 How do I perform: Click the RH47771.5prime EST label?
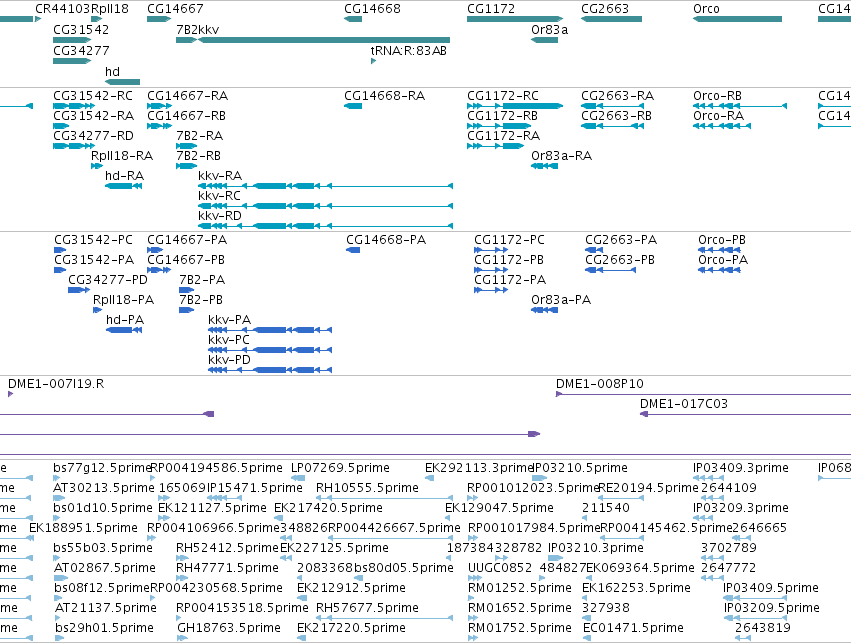227,568
